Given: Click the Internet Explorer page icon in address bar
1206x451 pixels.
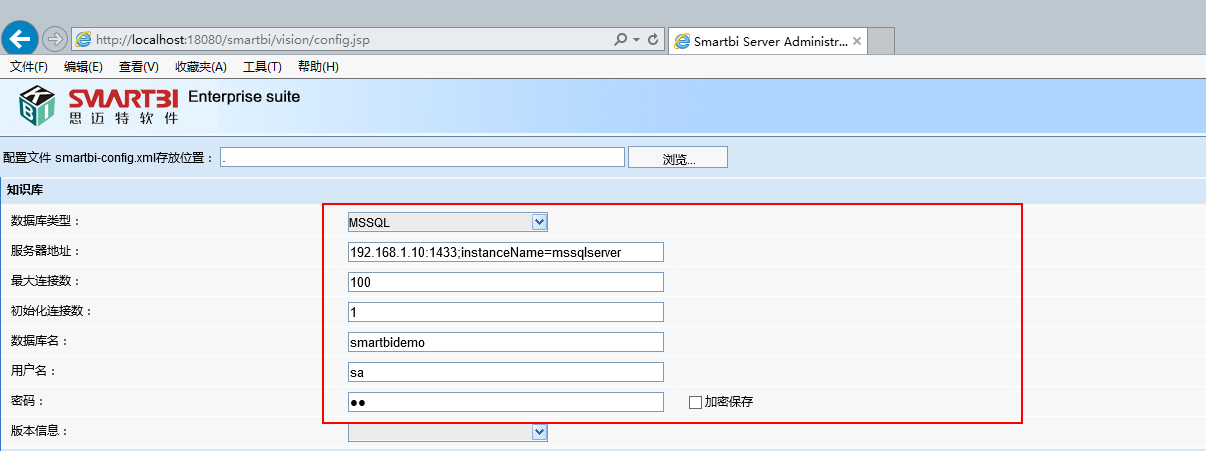Looking at the screenshot, I should pyautogui.click(x=83, y=39).
